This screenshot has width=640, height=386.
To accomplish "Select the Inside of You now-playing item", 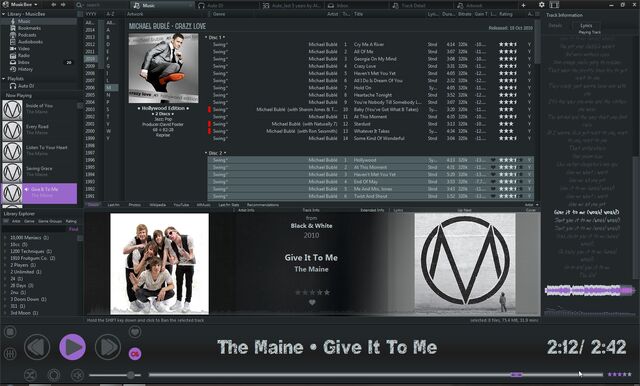I will click(39, 110).
